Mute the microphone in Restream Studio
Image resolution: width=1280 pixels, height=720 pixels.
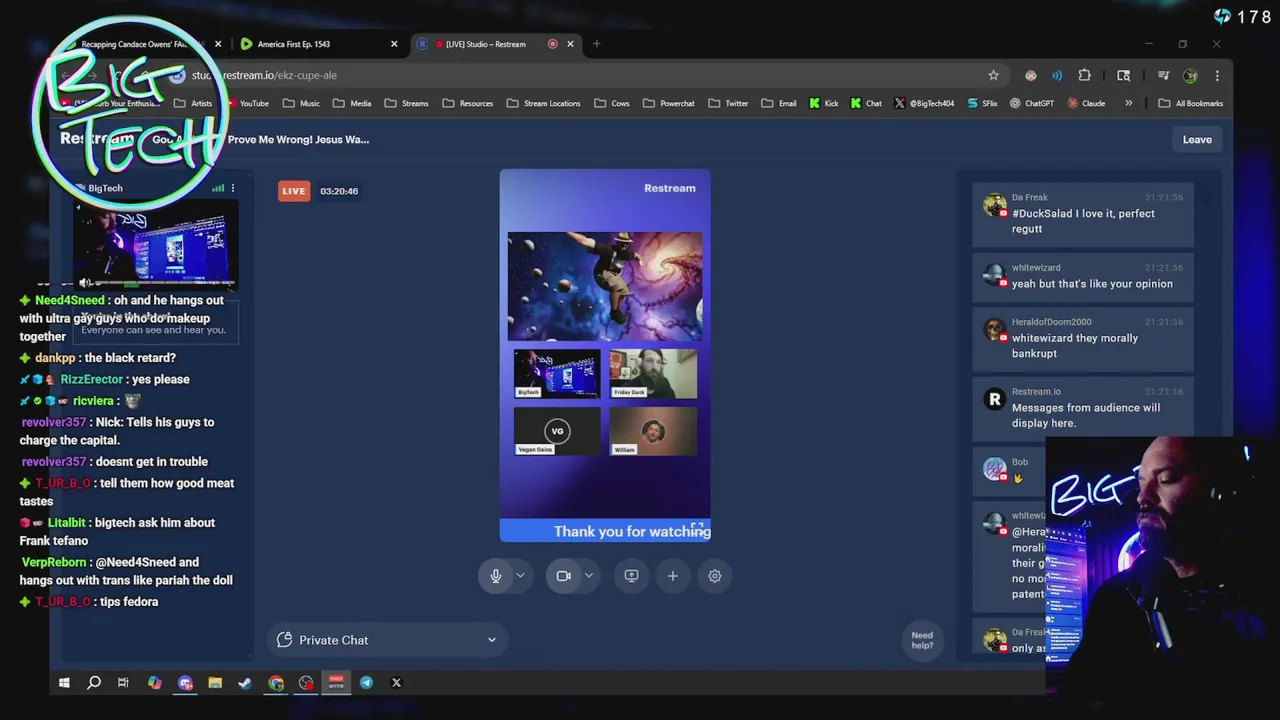[x=496, y=576]
